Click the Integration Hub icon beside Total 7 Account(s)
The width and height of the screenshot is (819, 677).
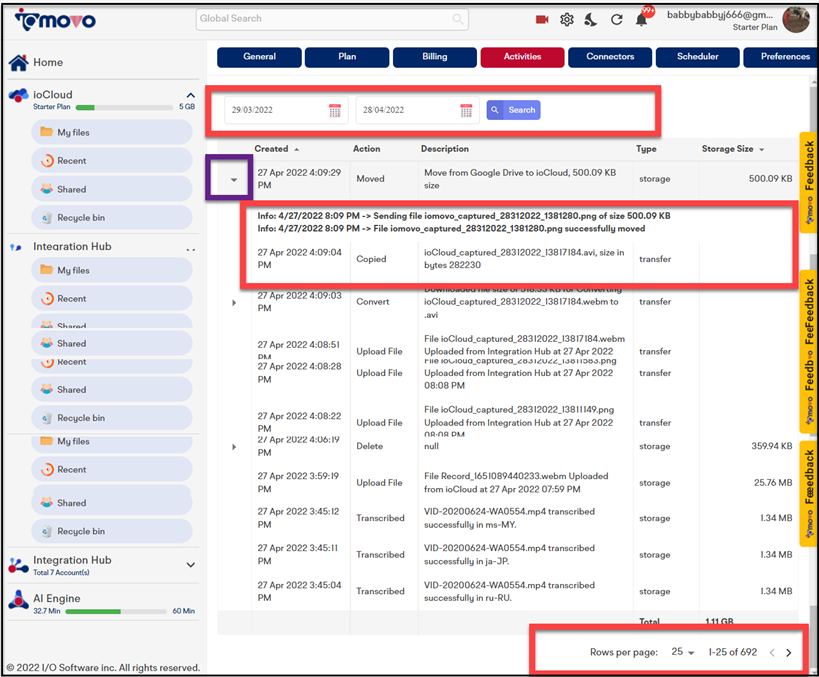tap(18, 566)
